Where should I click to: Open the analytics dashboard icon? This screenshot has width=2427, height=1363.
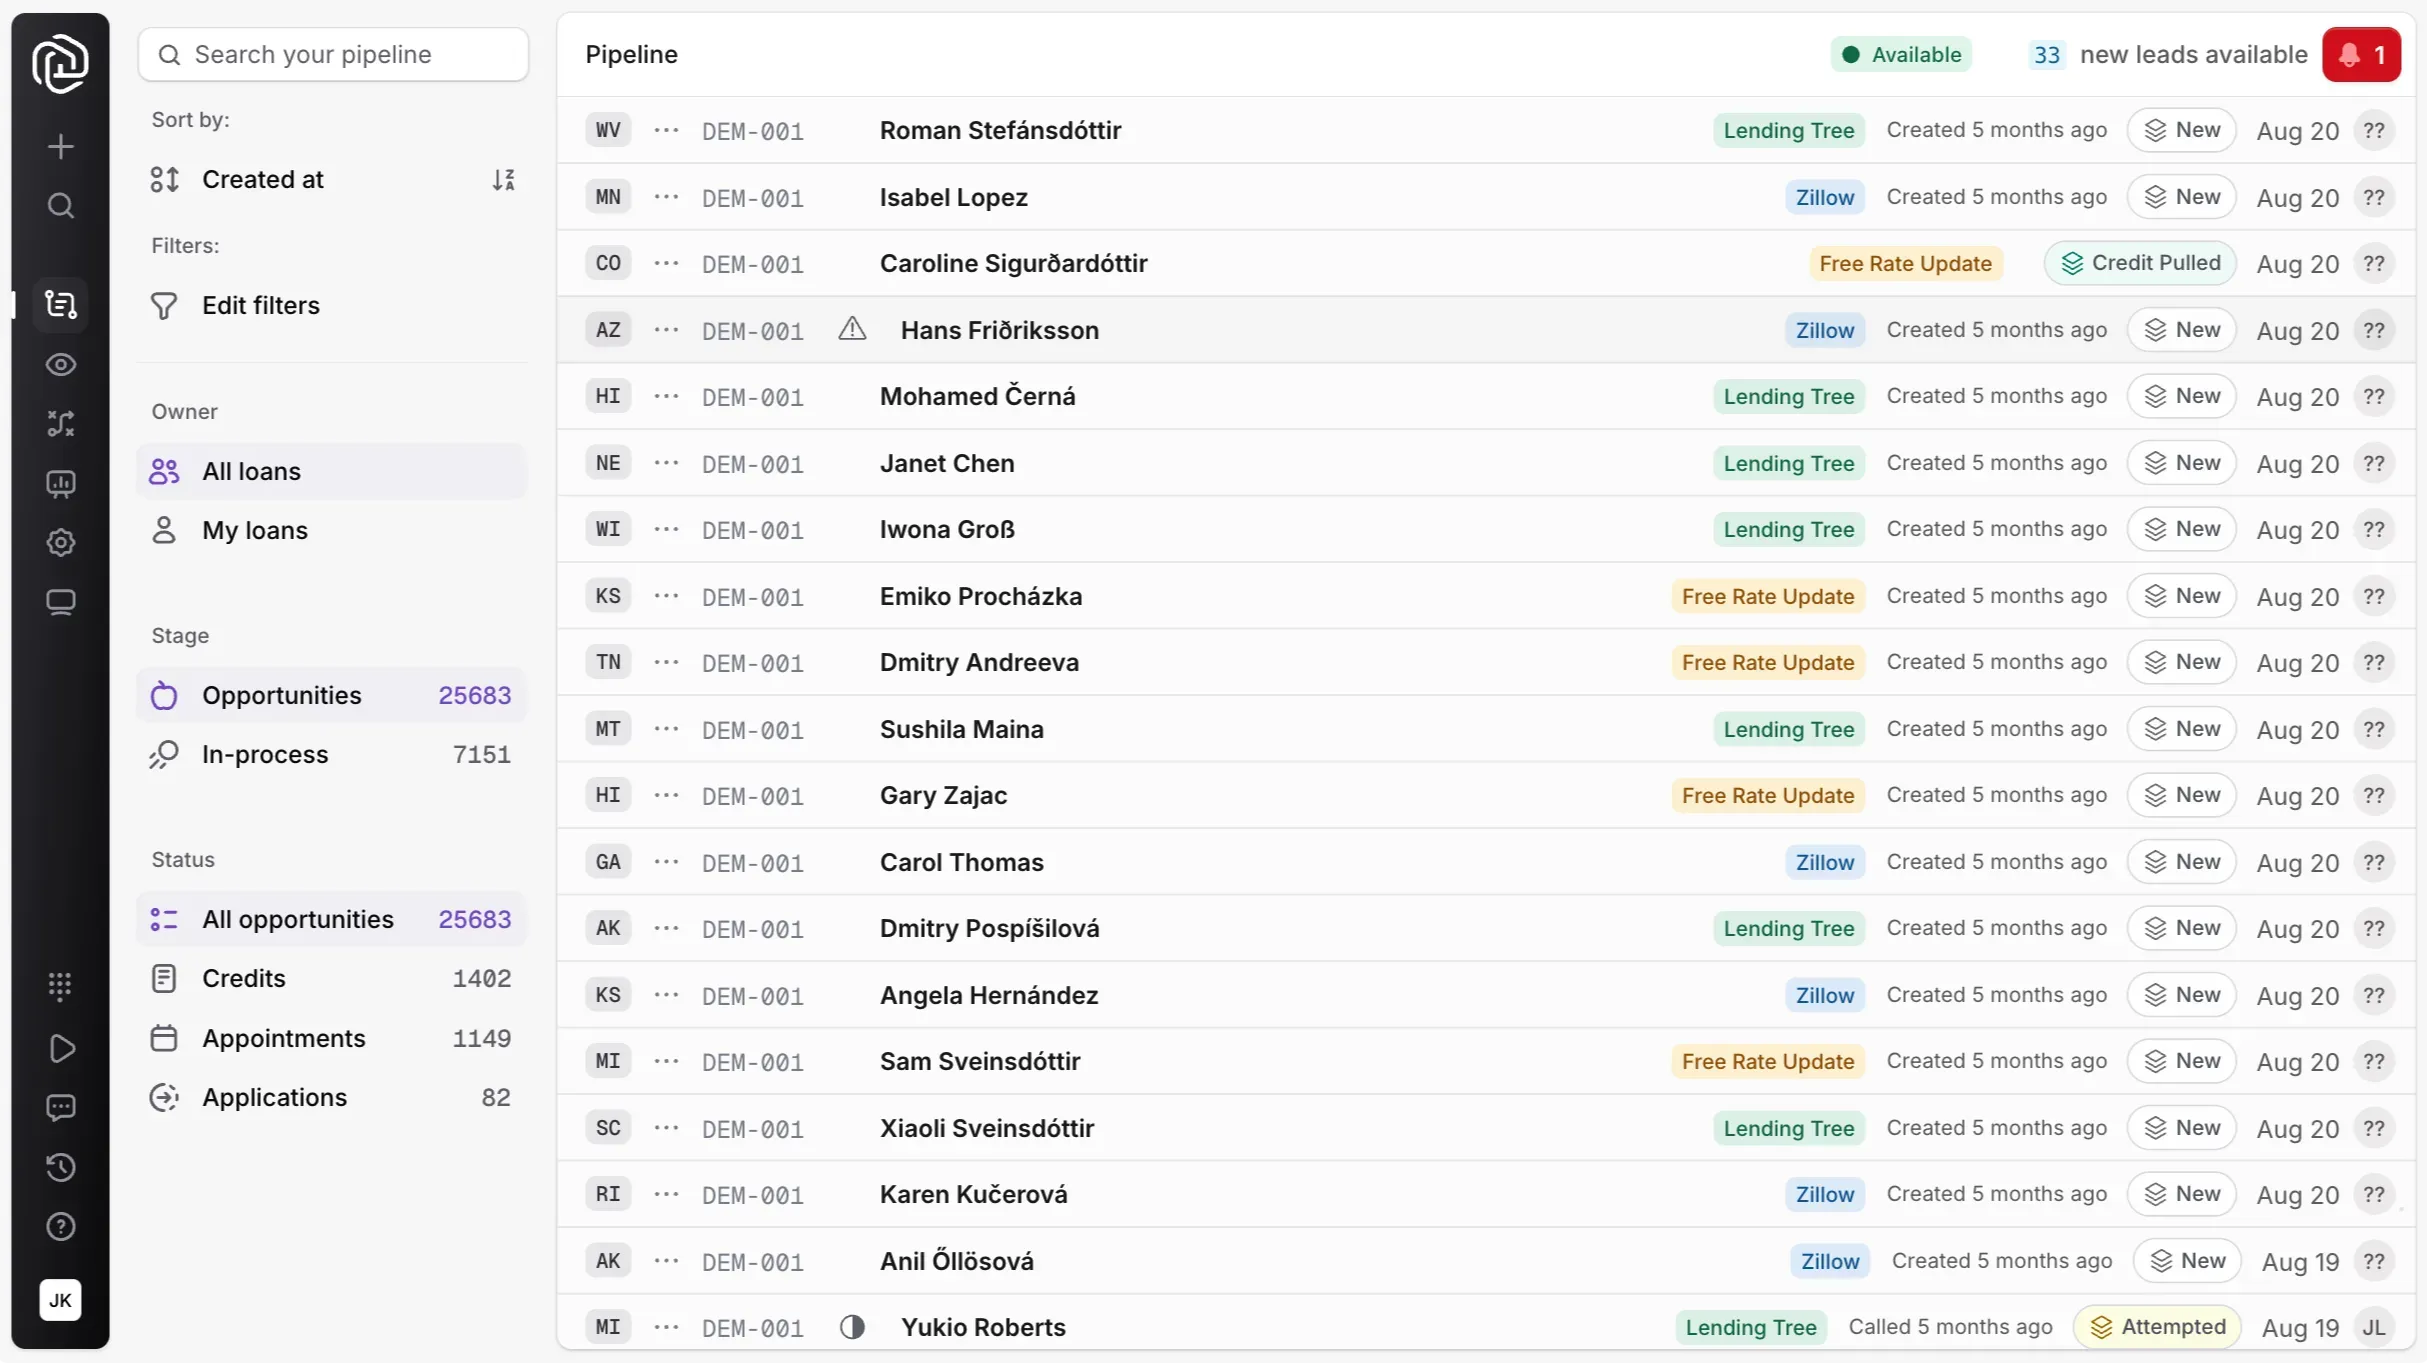pos(60,483)
